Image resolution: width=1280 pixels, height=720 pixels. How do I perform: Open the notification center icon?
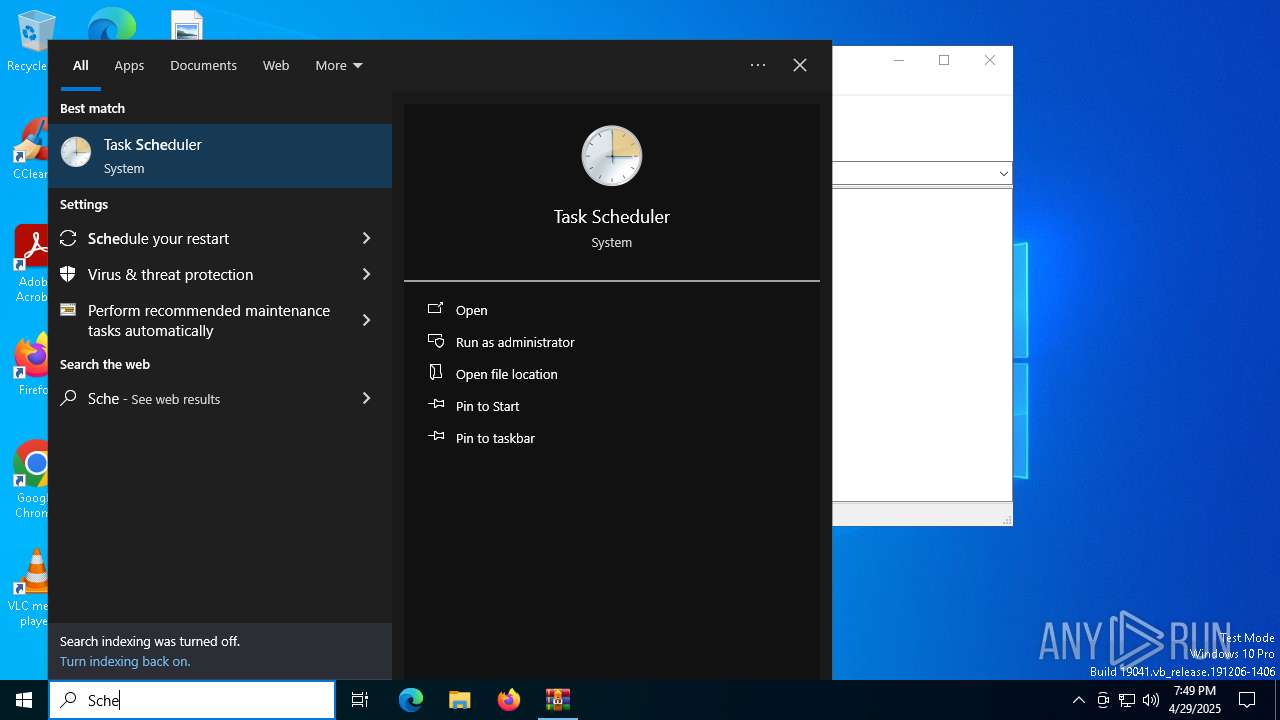point(1247,700)
